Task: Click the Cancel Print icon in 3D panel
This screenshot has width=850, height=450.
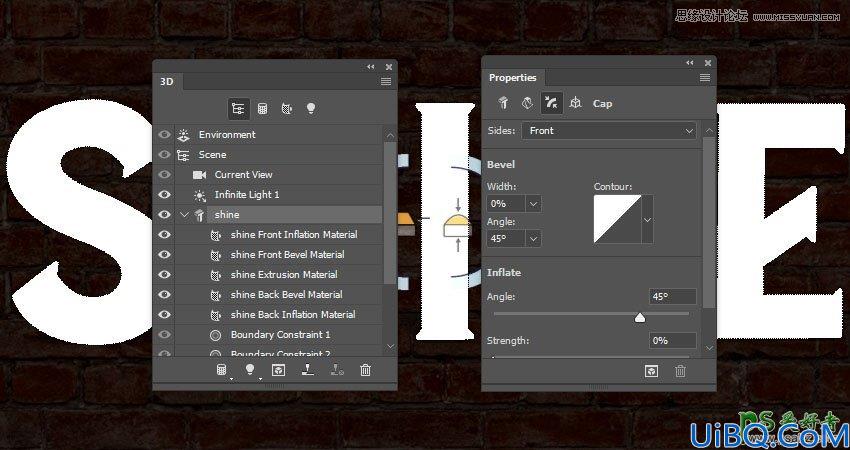Action: tap(337, 370)
